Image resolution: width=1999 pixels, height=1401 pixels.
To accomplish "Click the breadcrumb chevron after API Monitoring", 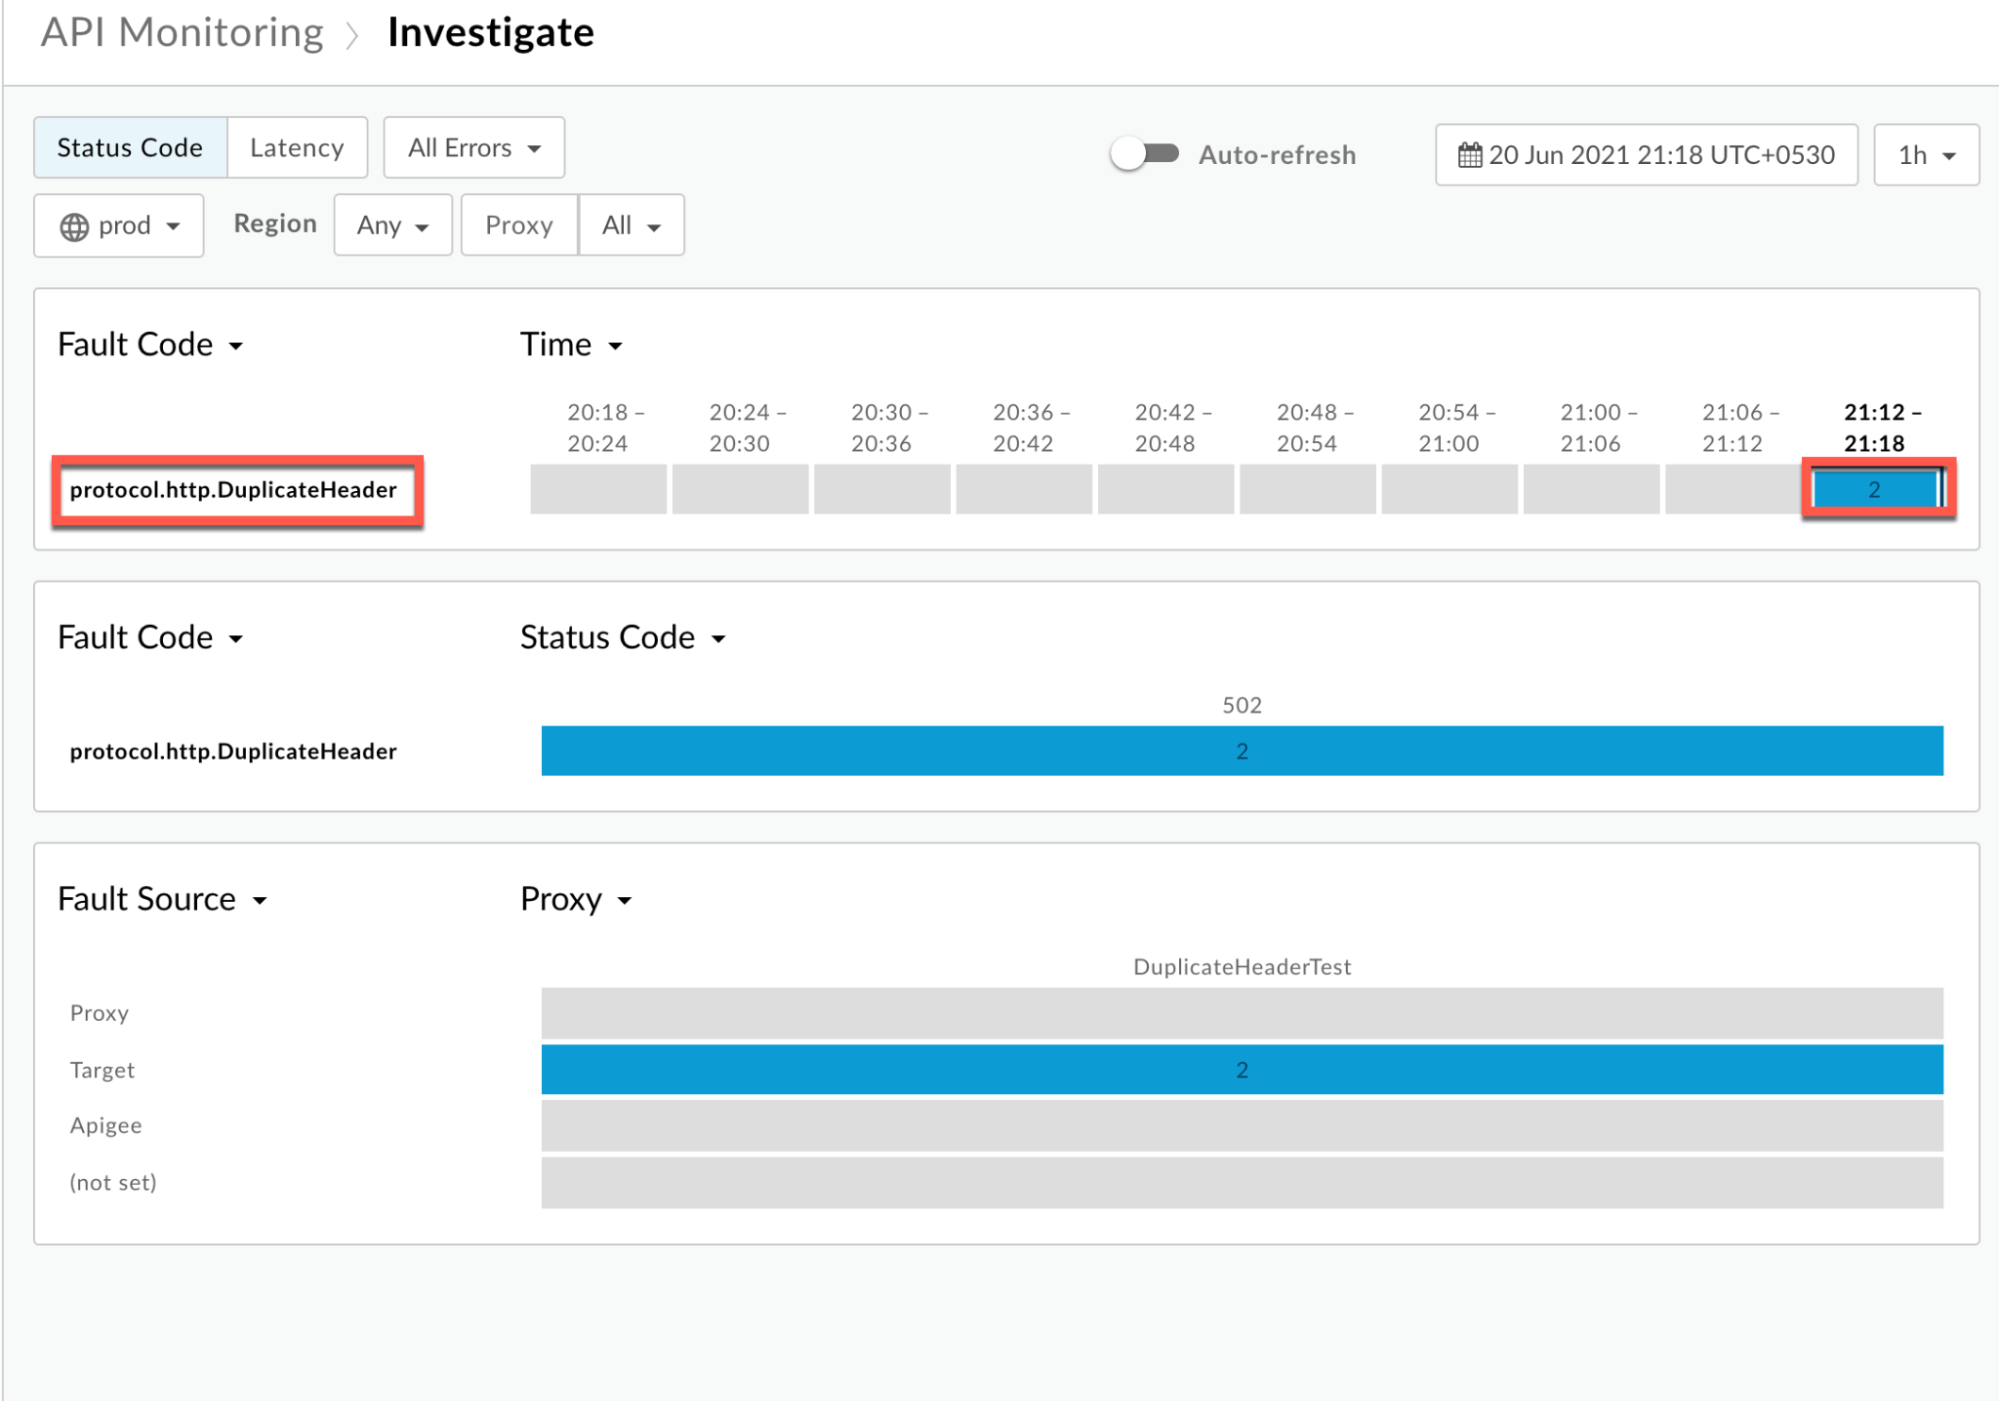I will (353, 36).
